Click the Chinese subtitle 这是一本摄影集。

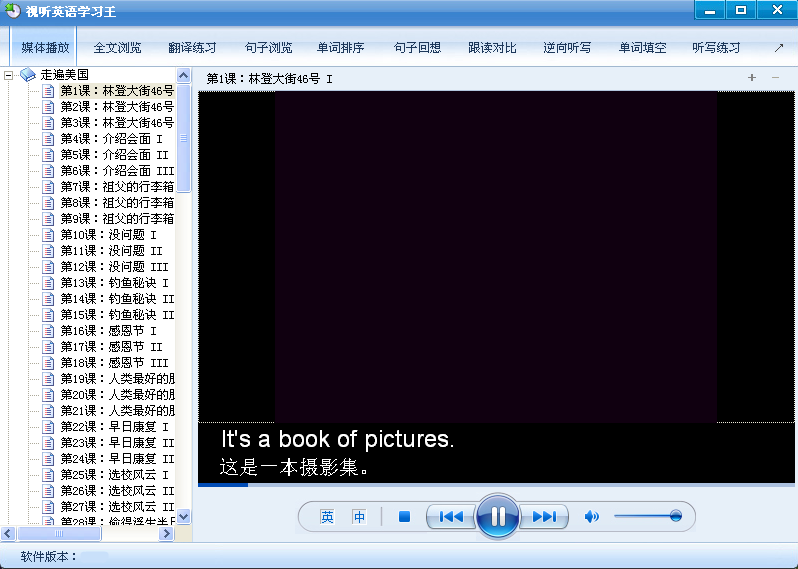click(x=294, y=467)
